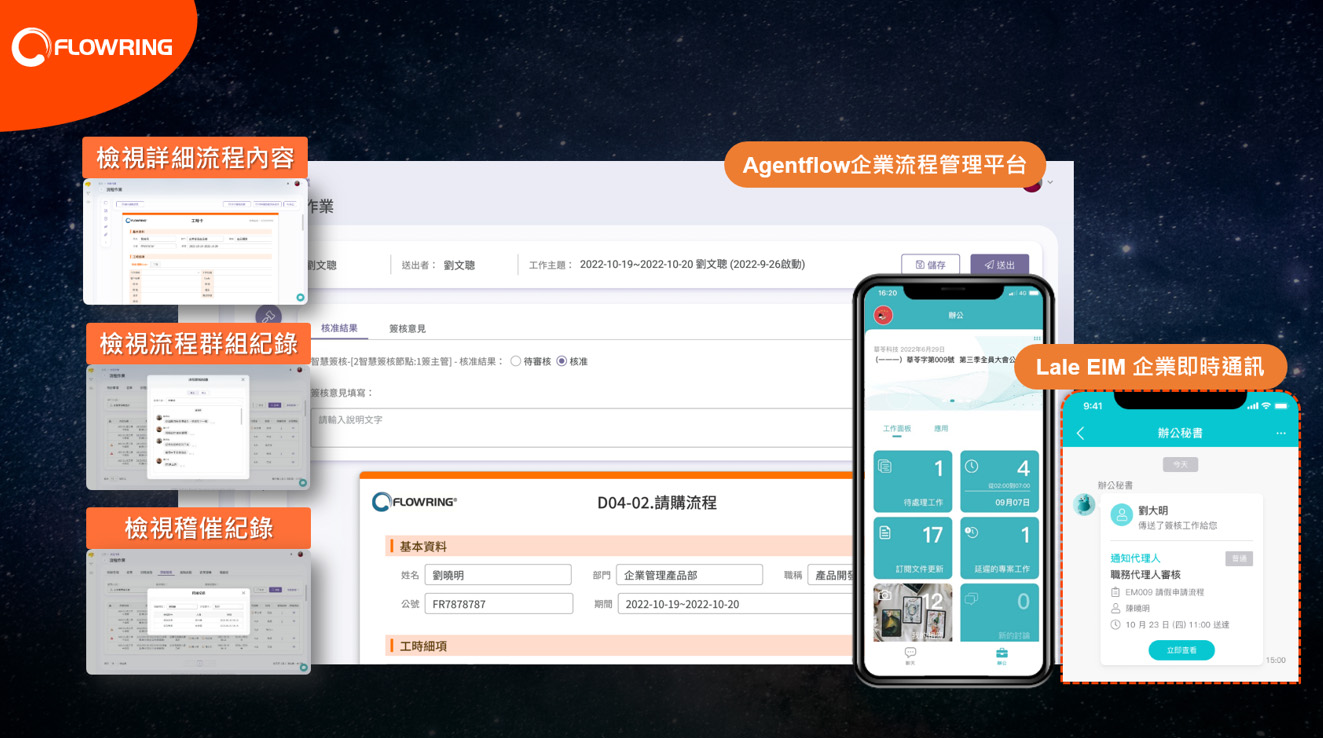Click the clock icon beside 10月23日 11:00
1323x738 pixels.
pos(1116,624)
